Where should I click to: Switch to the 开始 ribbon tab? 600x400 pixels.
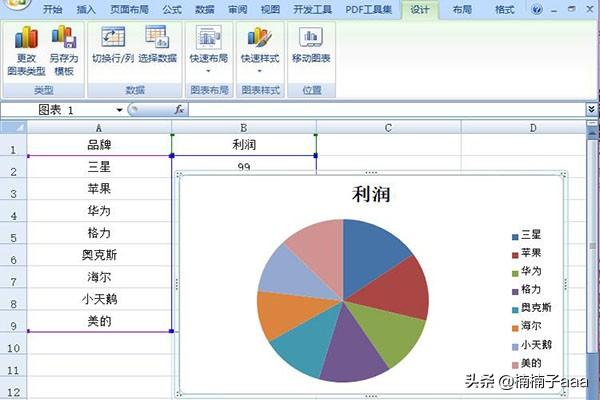click(52, 9)
